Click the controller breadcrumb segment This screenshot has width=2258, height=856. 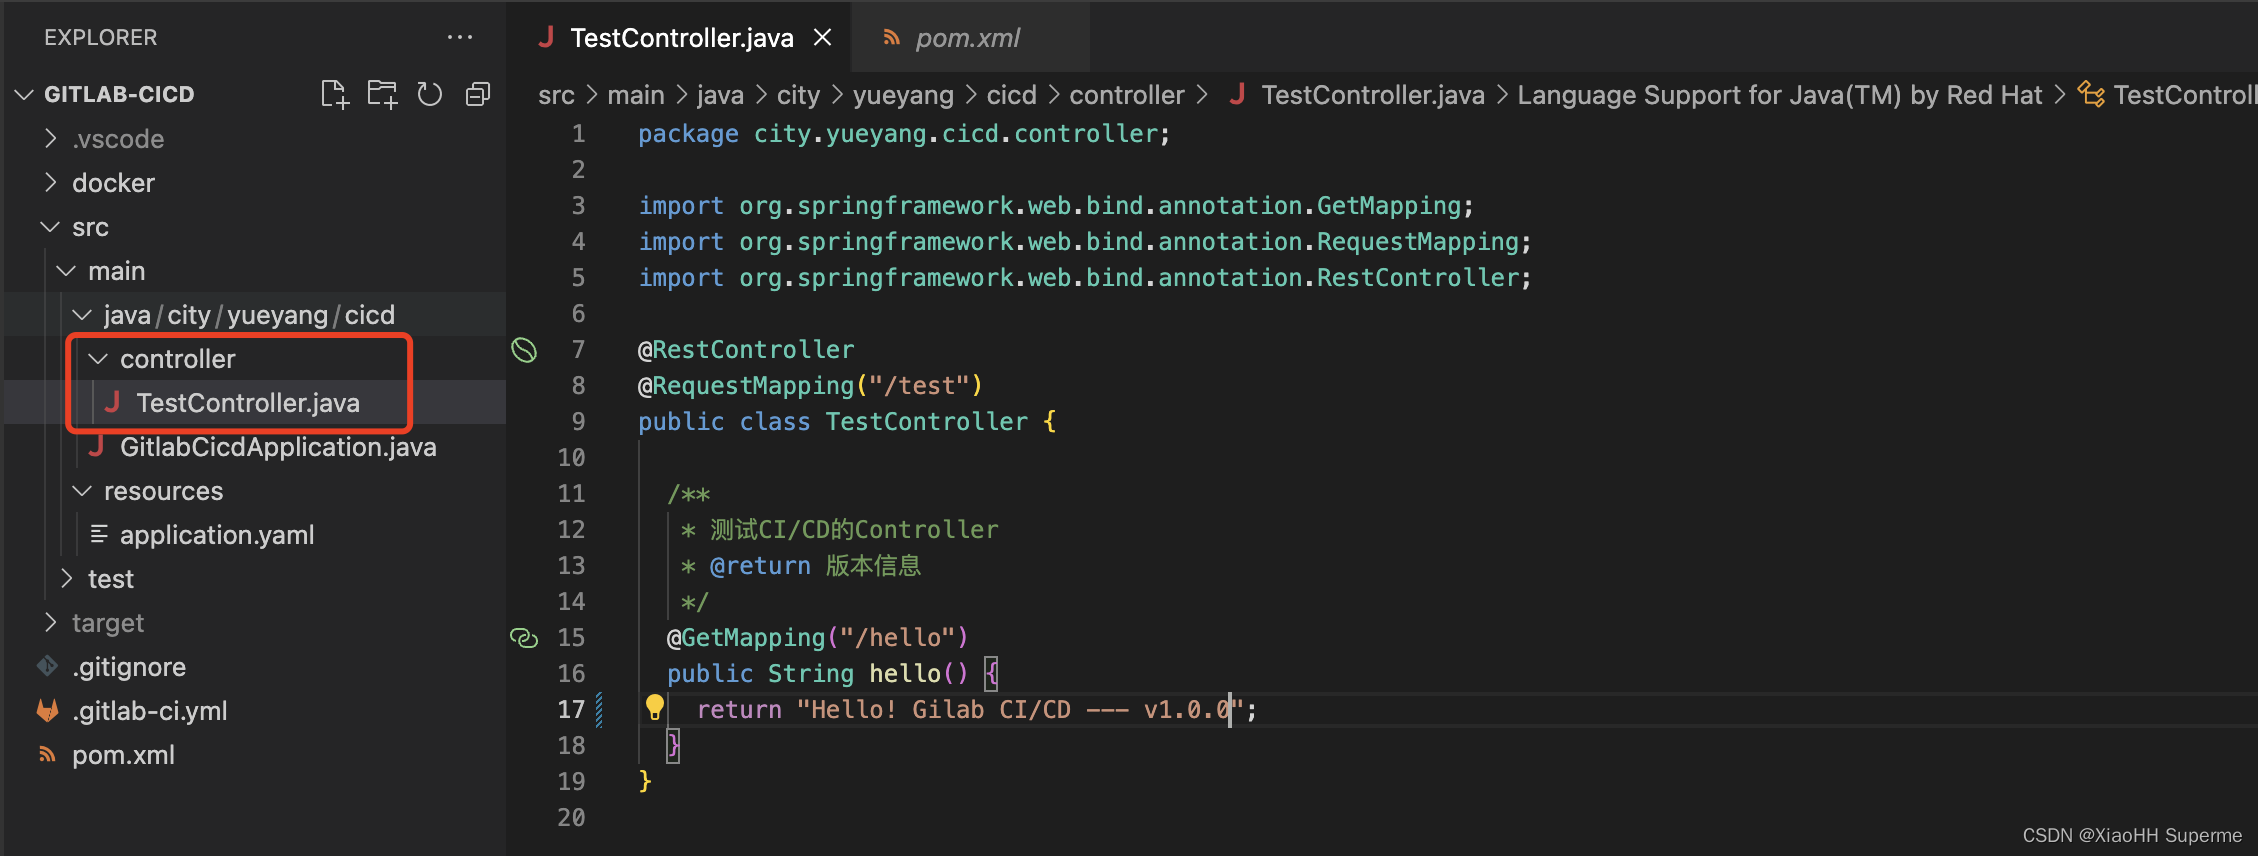tap(1127, 95)
